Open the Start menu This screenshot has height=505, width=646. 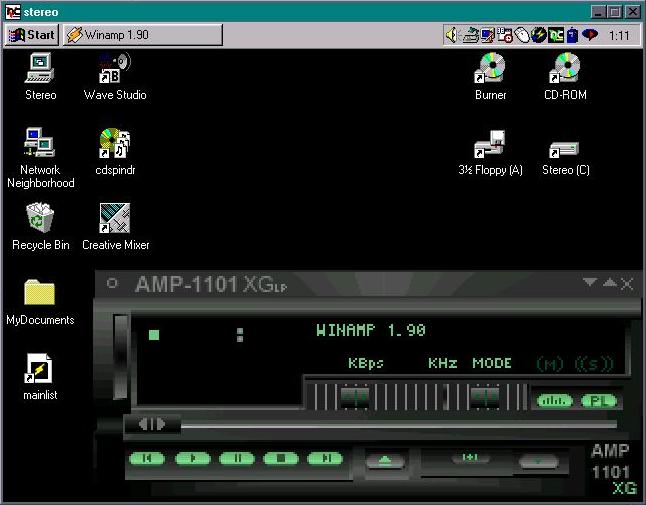point(32,35)
